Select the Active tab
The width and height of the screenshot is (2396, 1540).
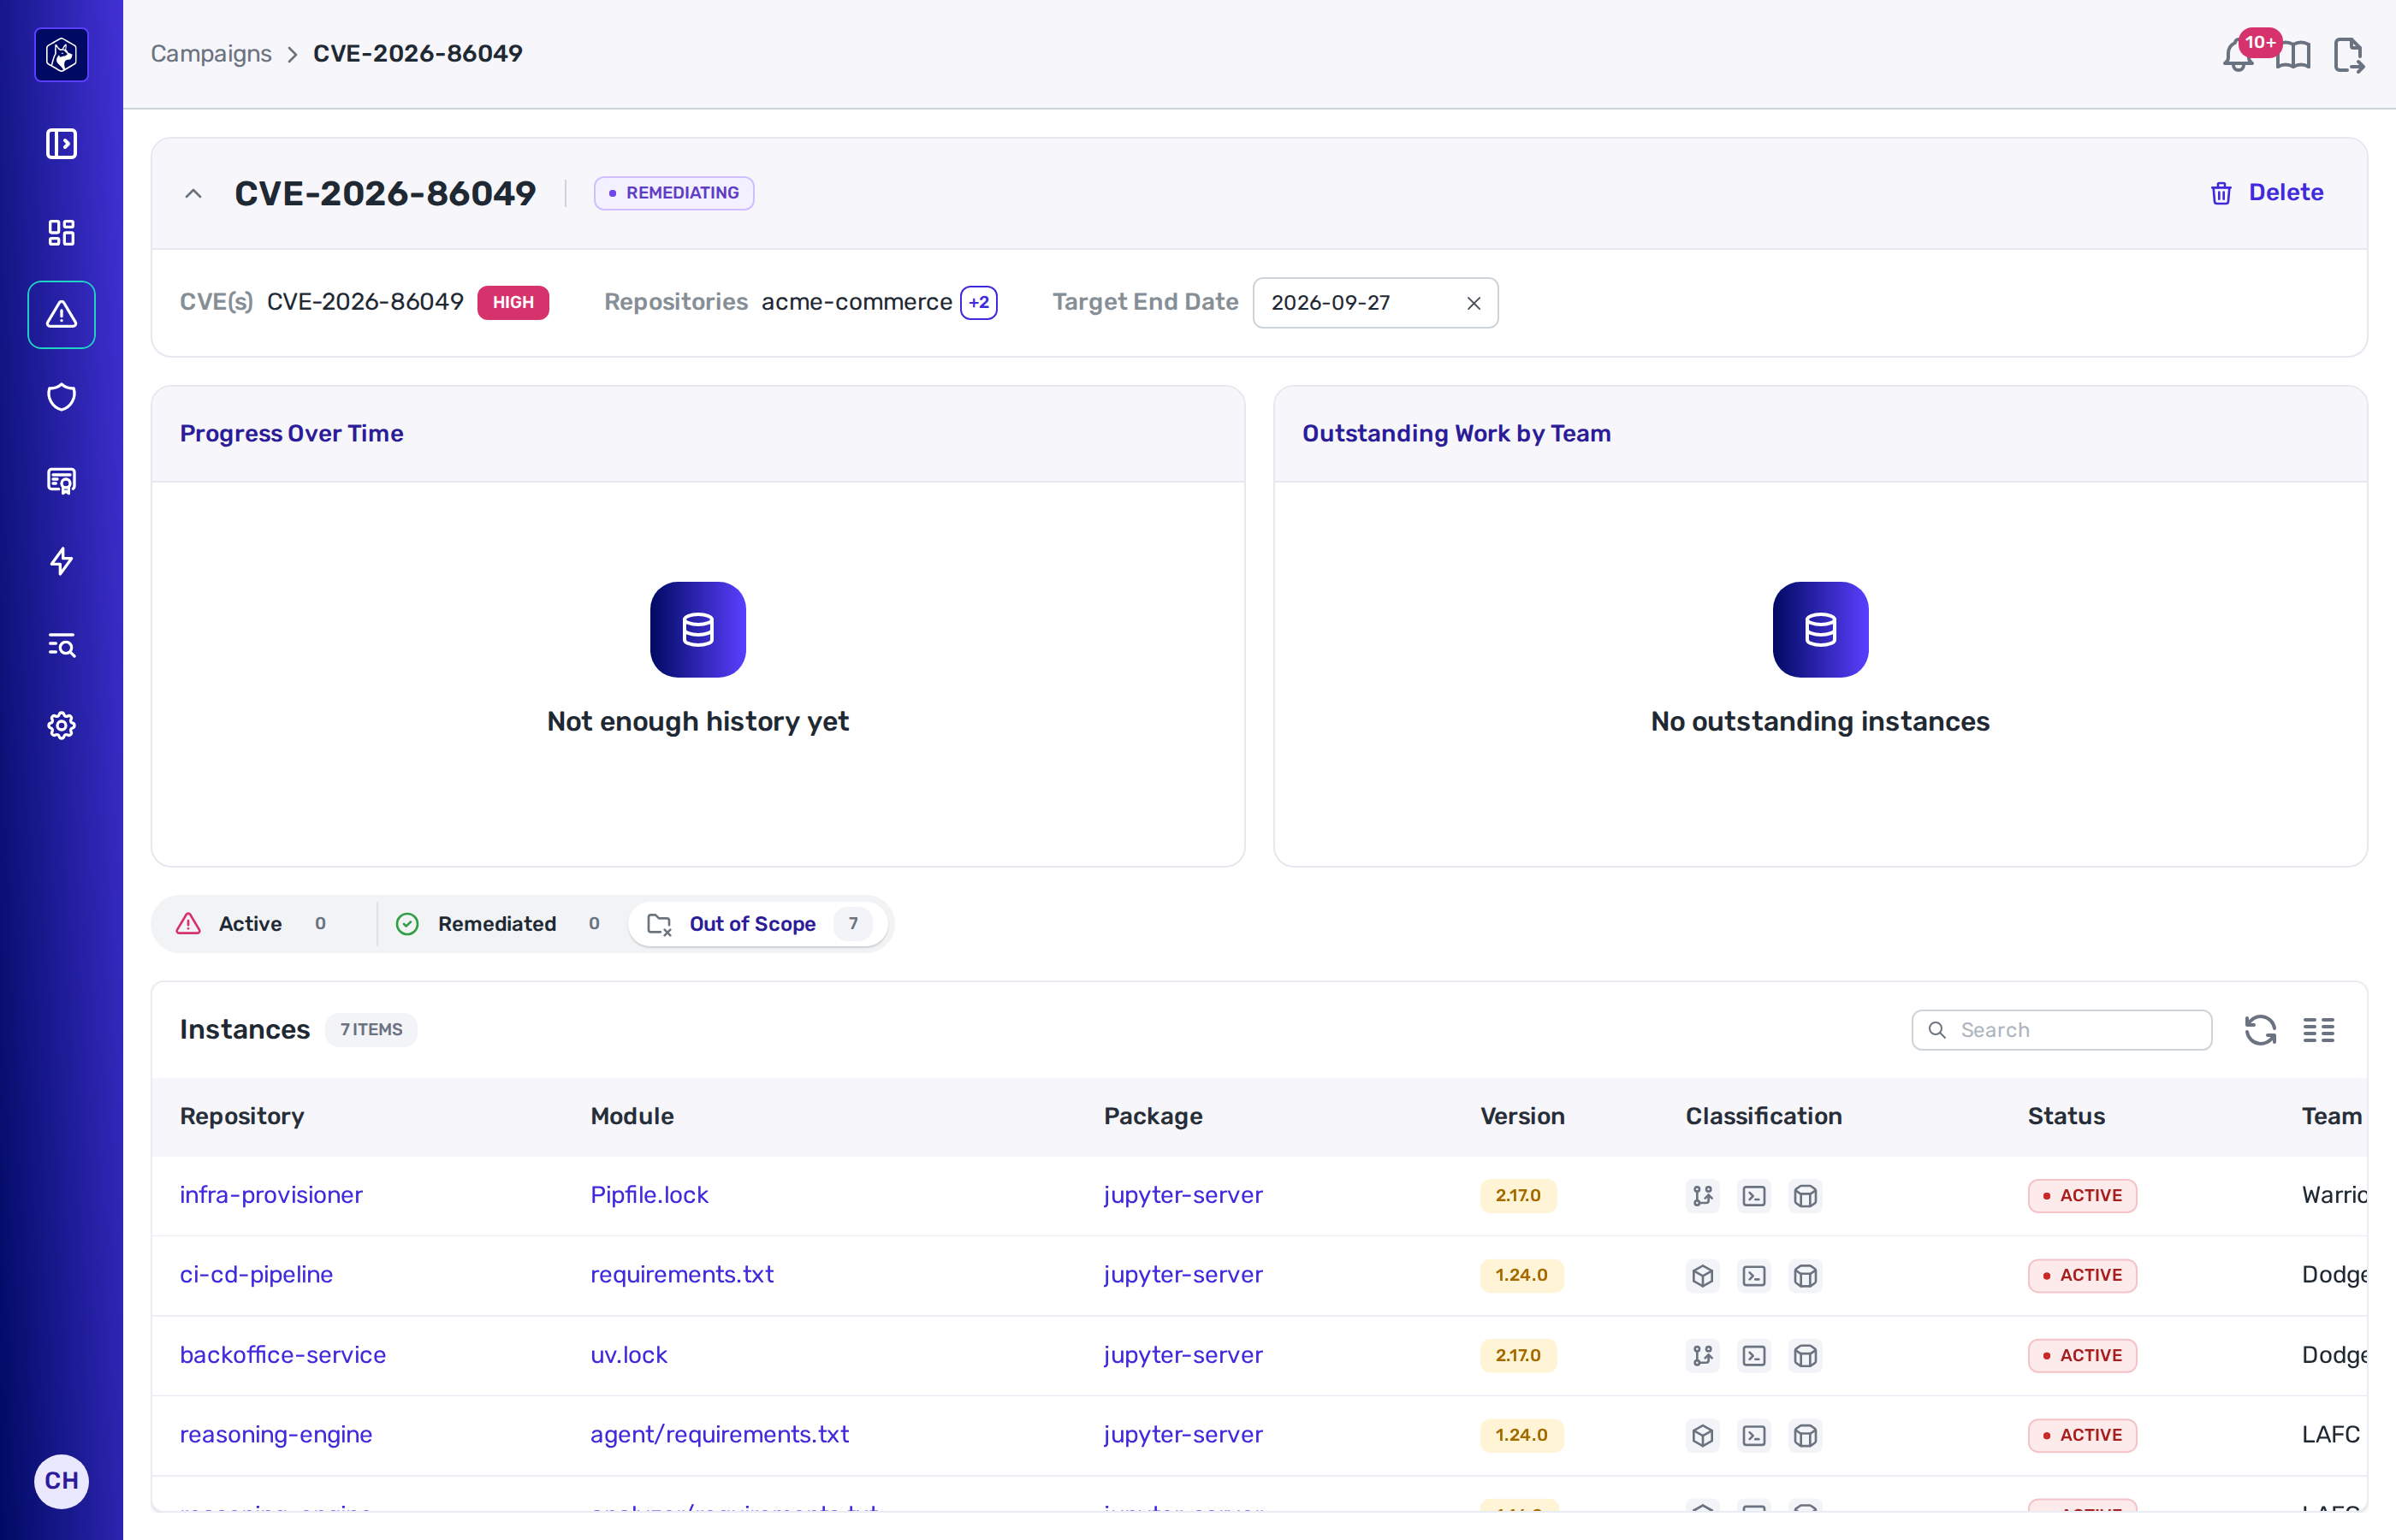pos(262,924)
